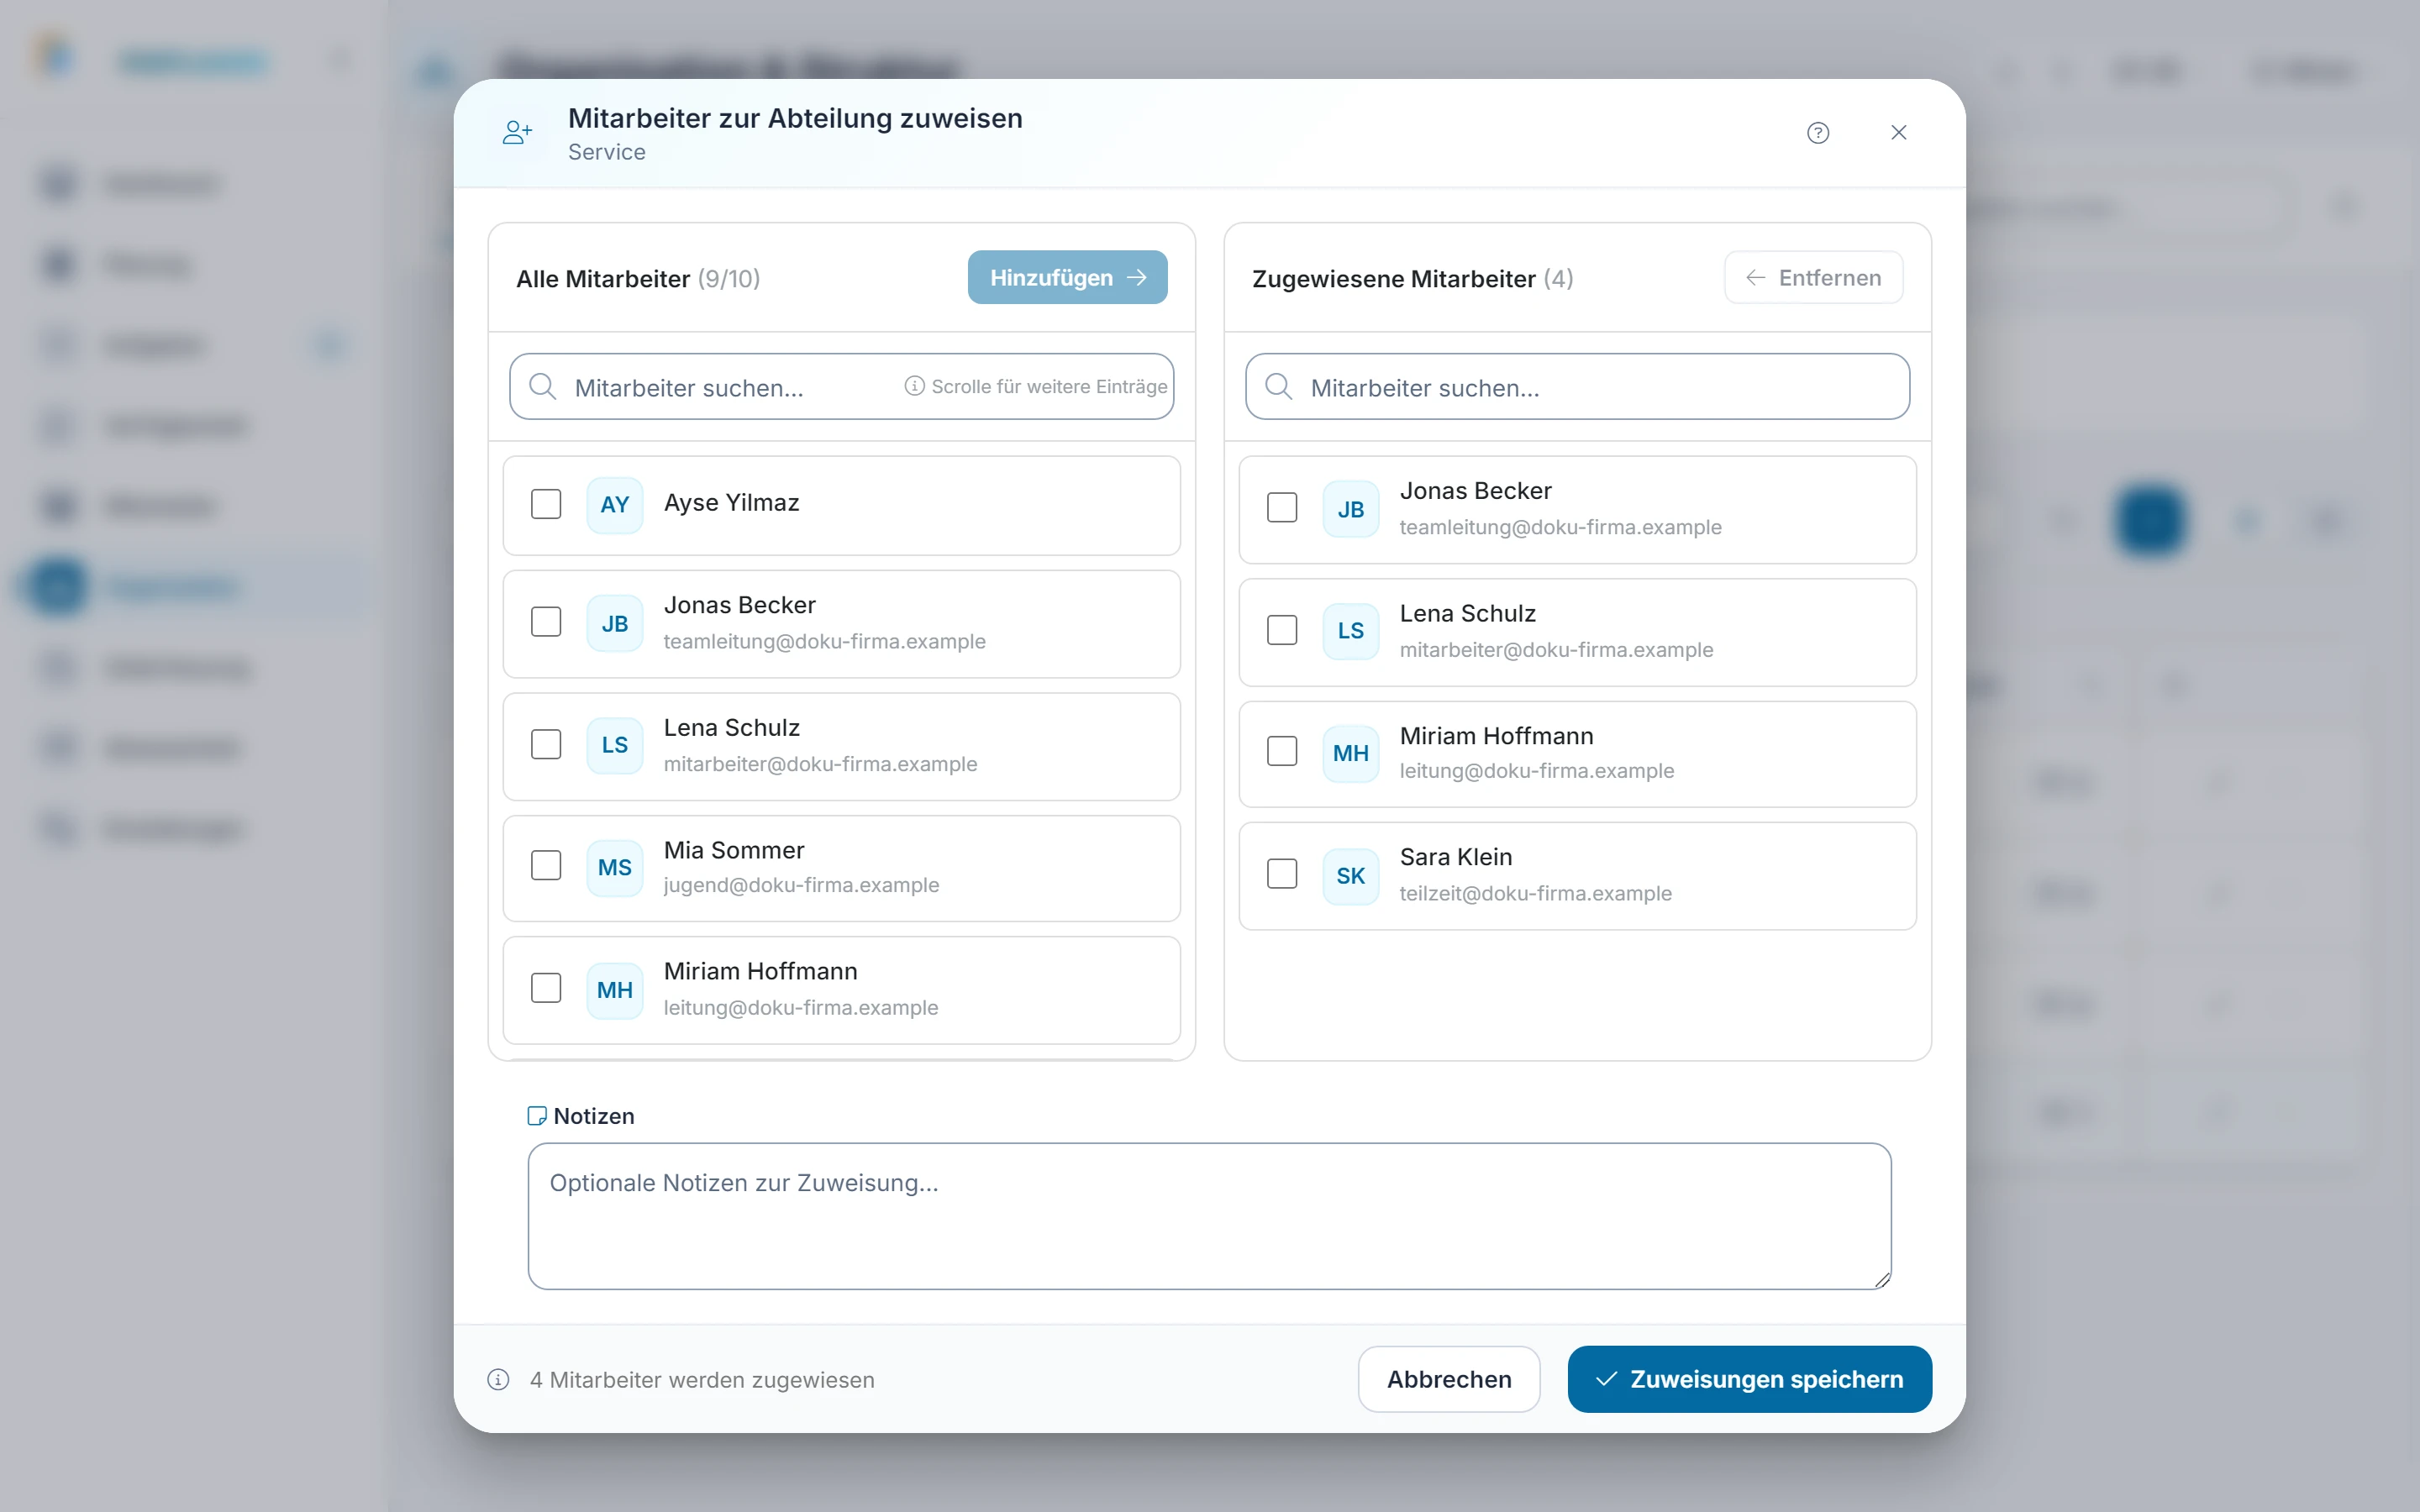Click the Abbrechen button

coord(1449,1379)
